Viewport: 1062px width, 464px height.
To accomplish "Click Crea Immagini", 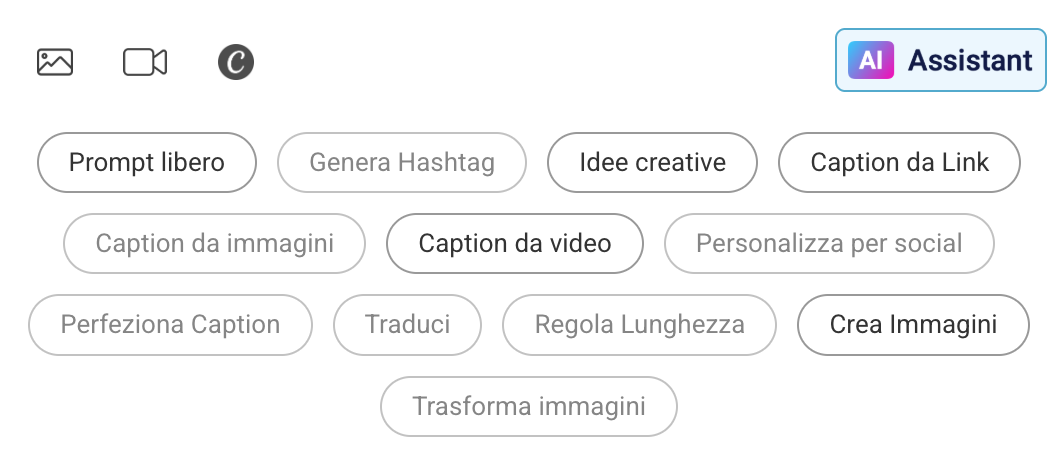I will pos(913,324).
